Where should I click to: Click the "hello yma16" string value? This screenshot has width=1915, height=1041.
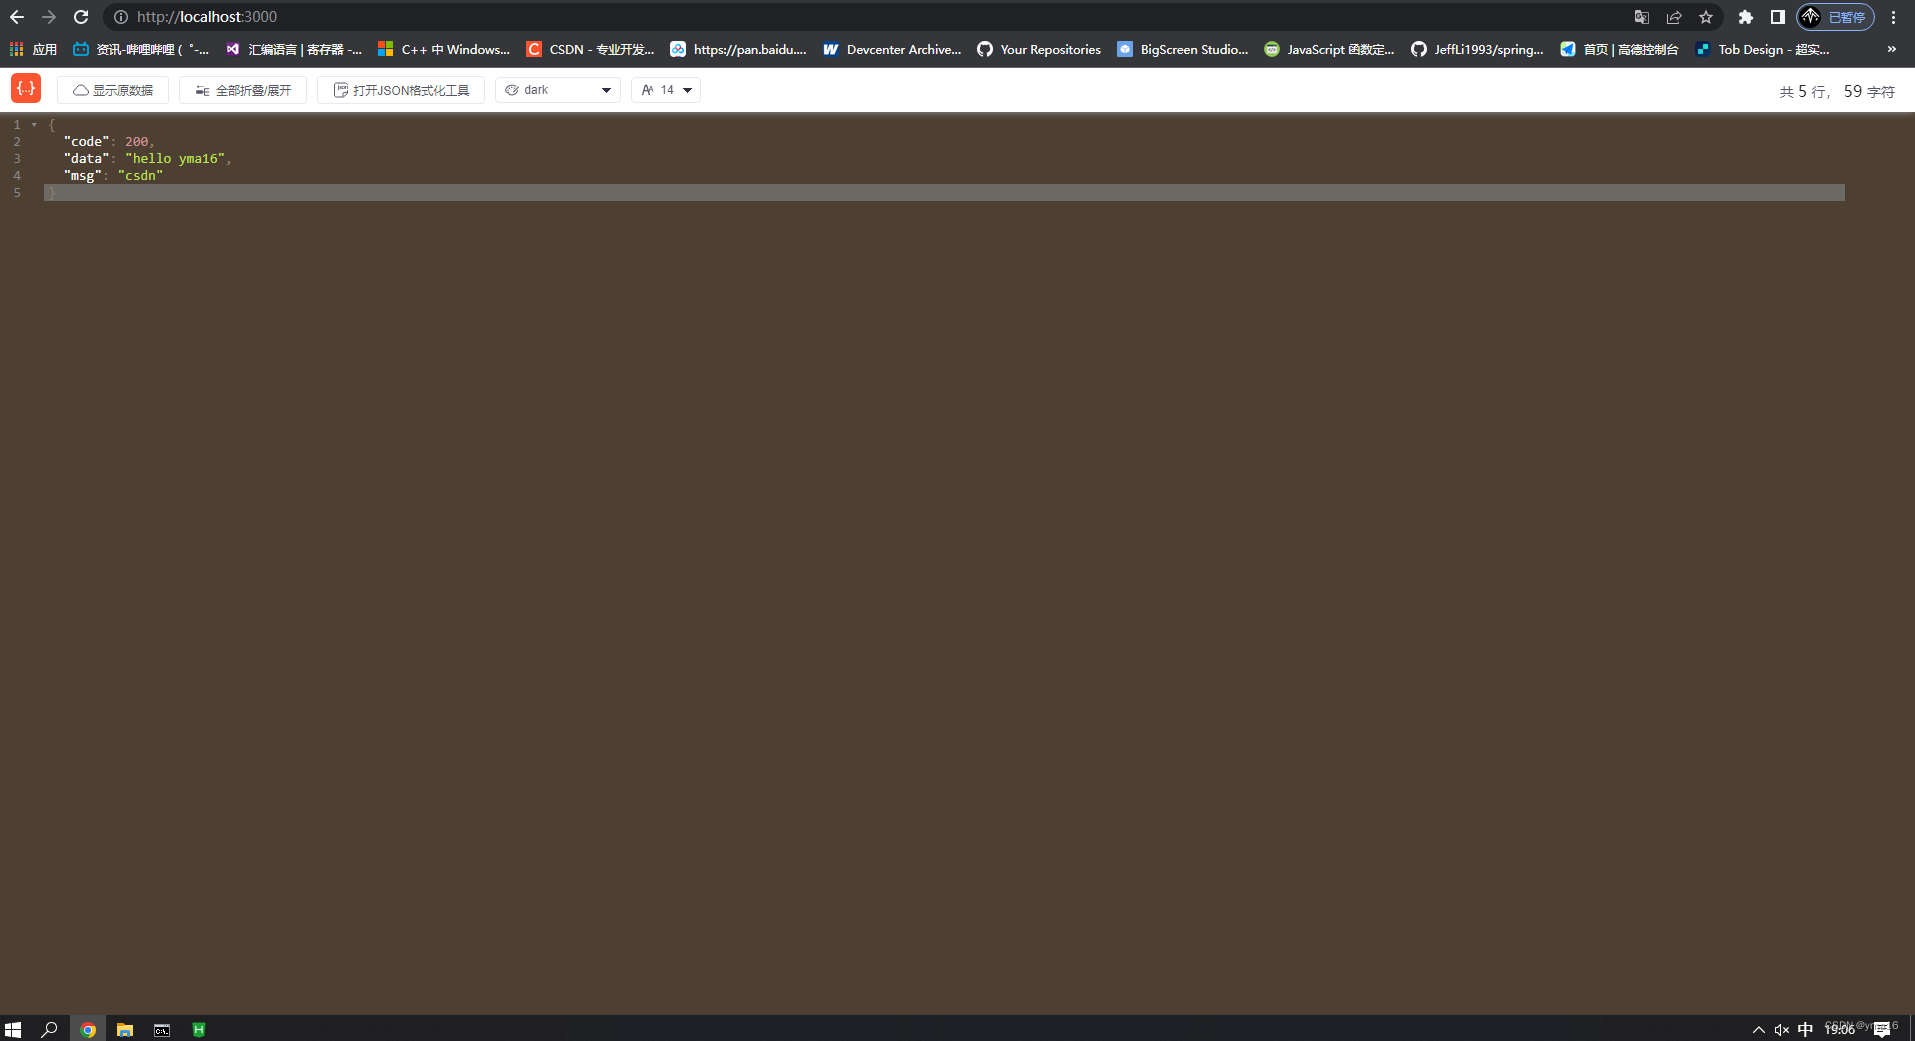click(175, 159)
